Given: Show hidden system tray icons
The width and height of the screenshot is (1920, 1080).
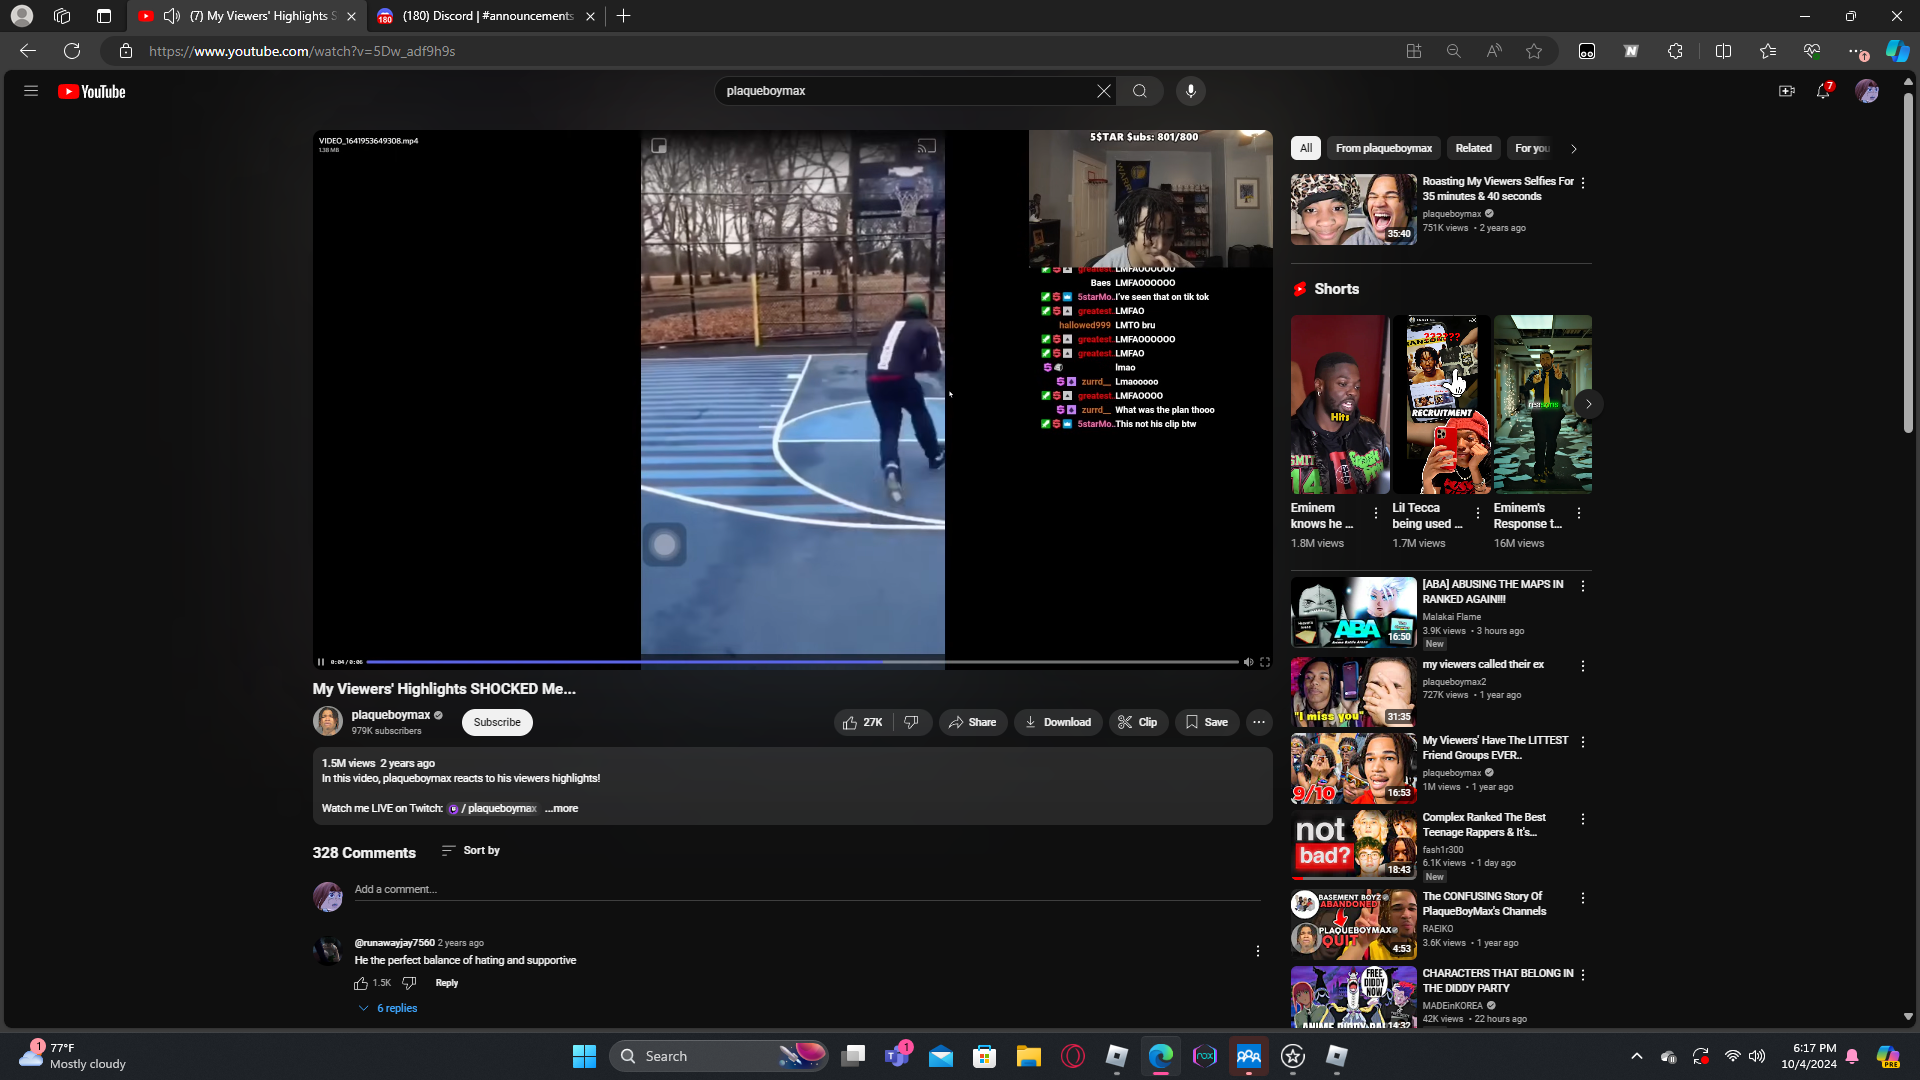Looking at the screenshot, I should 1637,1056.
